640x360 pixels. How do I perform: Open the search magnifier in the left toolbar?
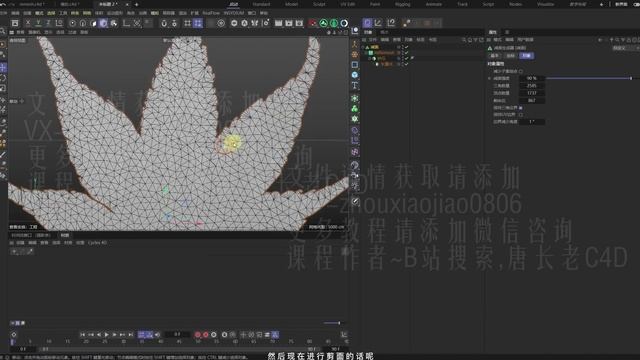coord(3,31)
